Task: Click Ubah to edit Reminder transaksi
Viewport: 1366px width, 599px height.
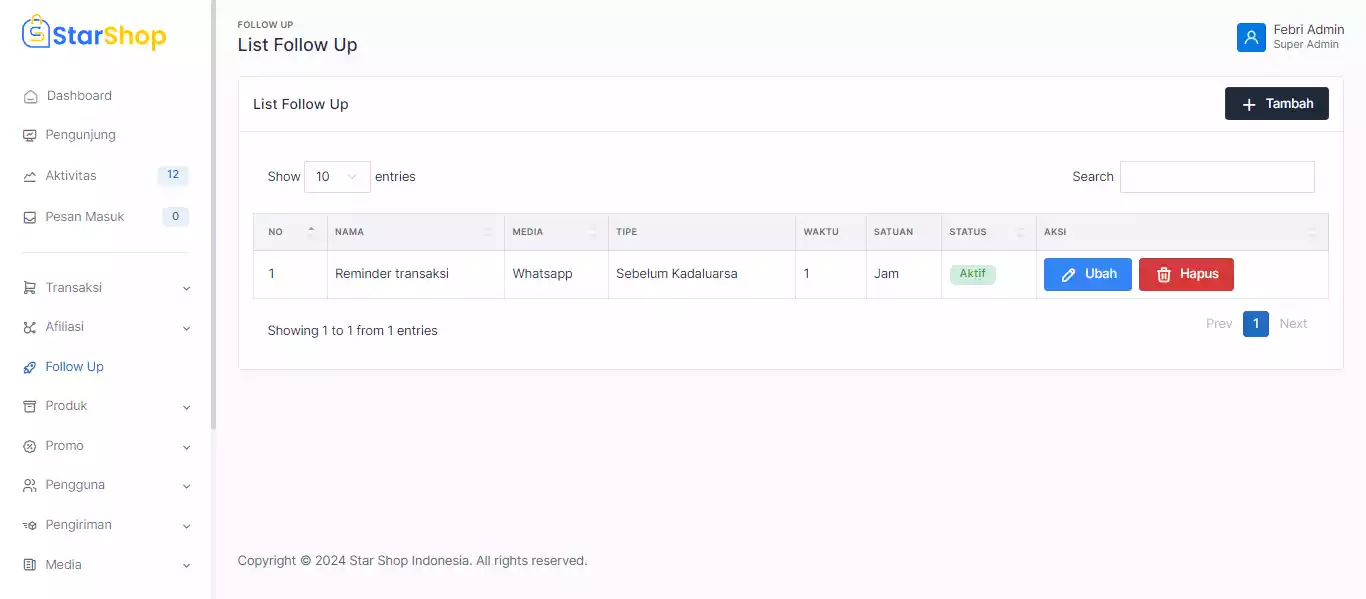Action: (x=1087, y=274)
